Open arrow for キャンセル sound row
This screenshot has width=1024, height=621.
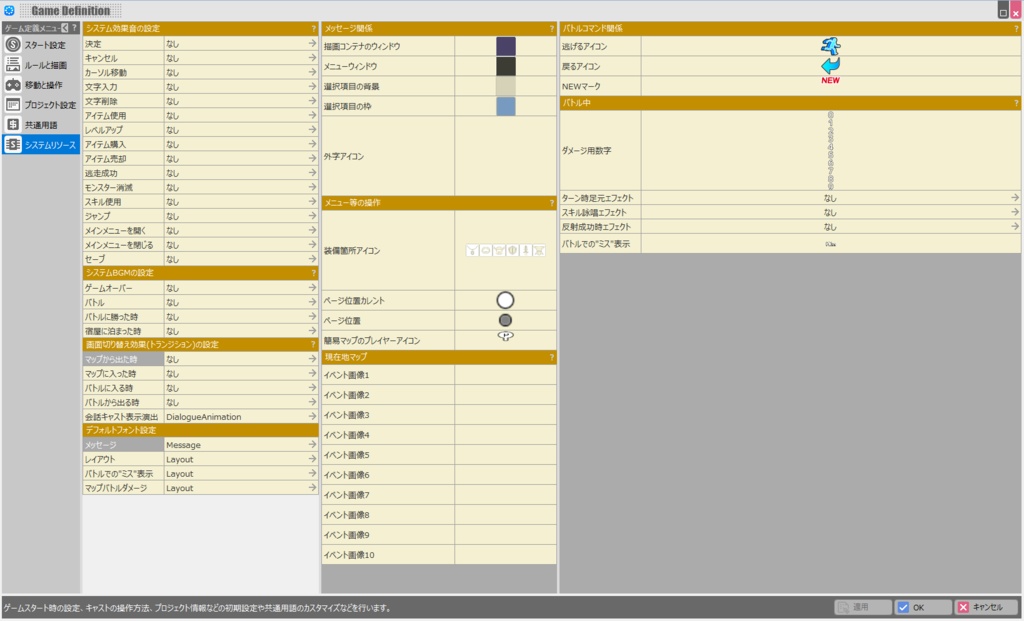(312, 57)
